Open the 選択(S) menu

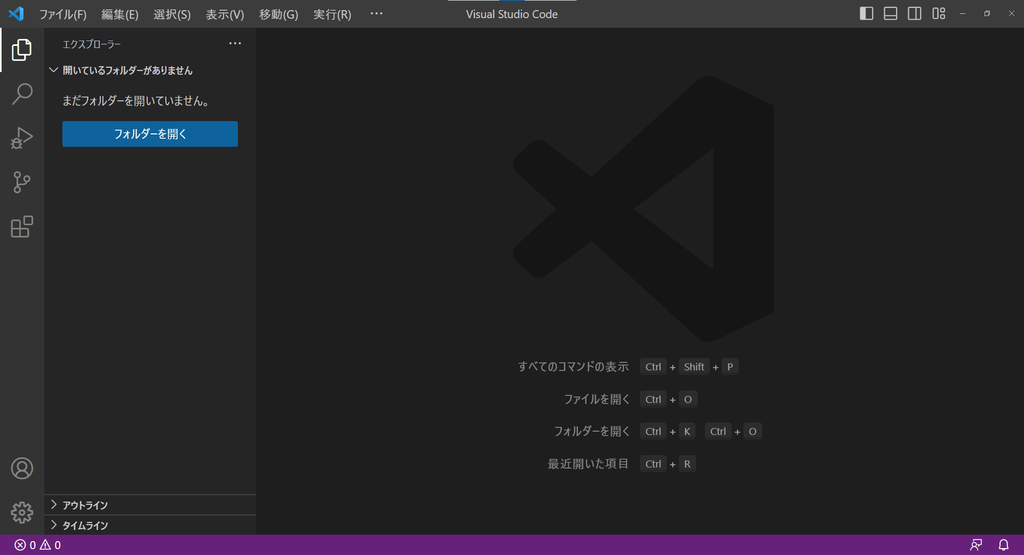(172, 14)
